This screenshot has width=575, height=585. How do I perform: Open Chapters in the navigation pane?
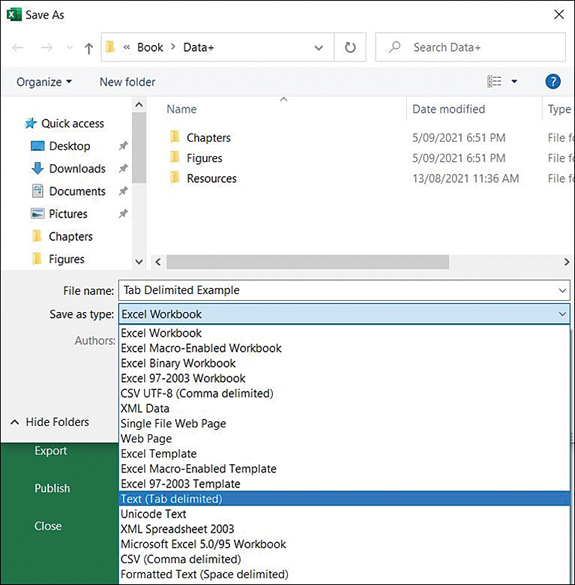[63, 236]
